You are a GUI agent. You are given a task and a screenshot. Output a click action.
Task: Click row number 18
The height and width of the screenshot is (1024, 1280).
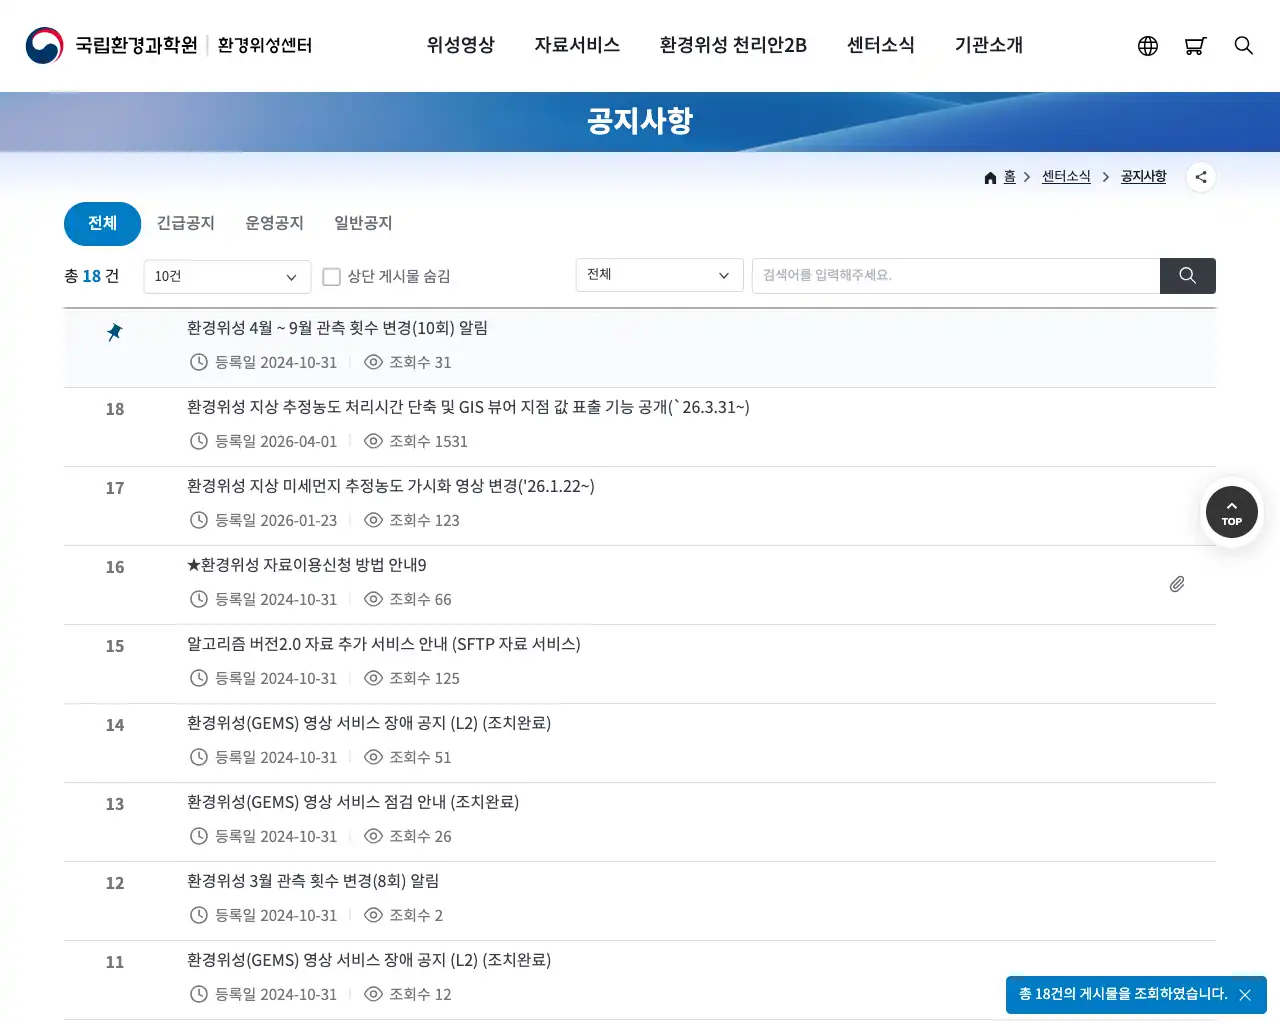click(115, 409)
